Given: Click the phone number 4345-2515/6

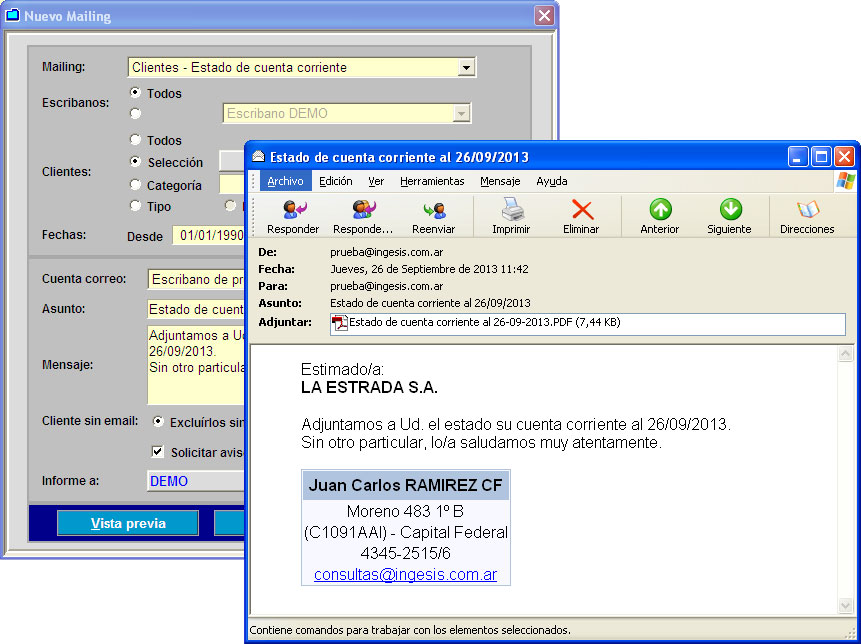Looking at the screenshot, I should 405,553.
